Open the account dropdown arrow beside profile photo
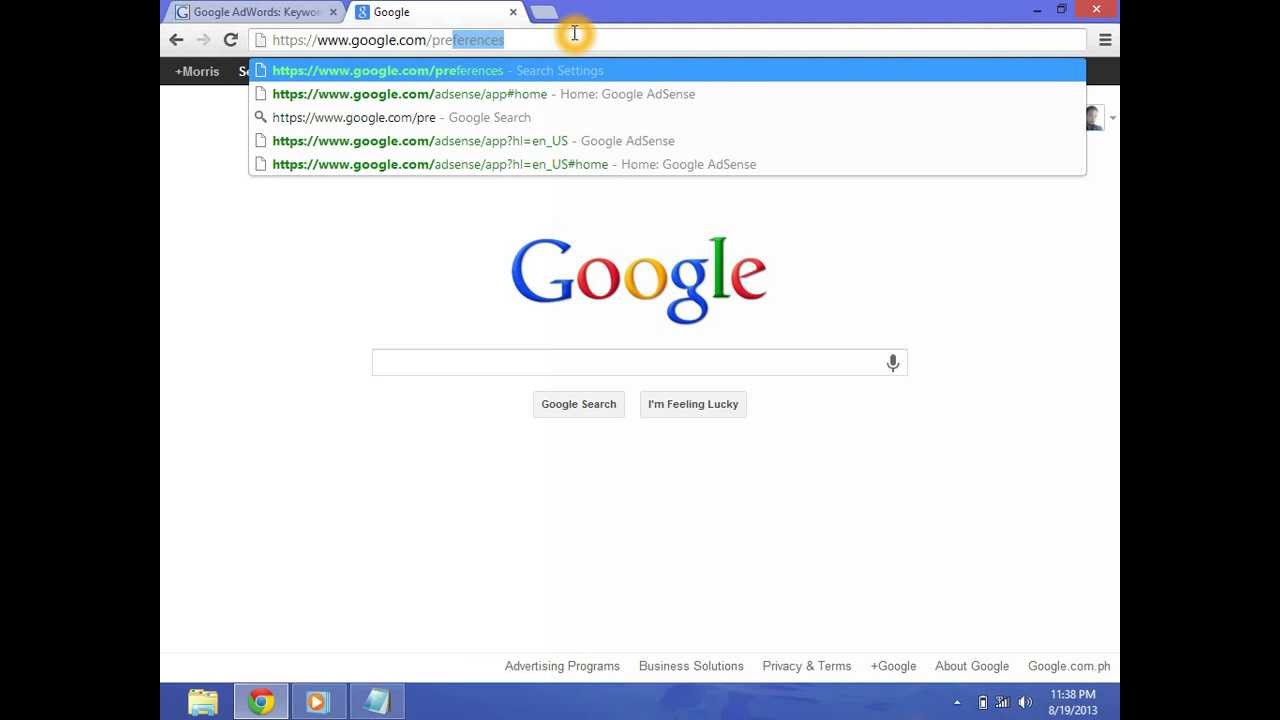 tap(1112, 118)
